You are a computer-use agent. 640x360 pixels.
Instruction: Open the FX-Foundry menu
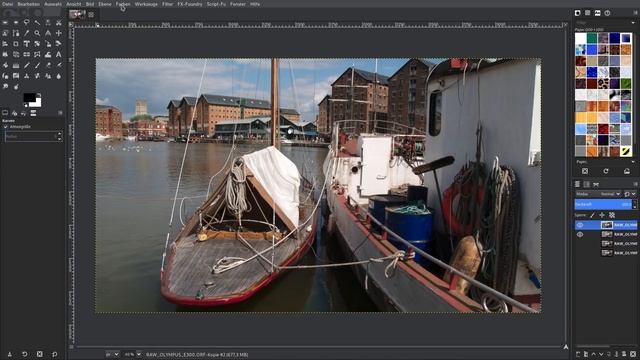pos(190,4)
